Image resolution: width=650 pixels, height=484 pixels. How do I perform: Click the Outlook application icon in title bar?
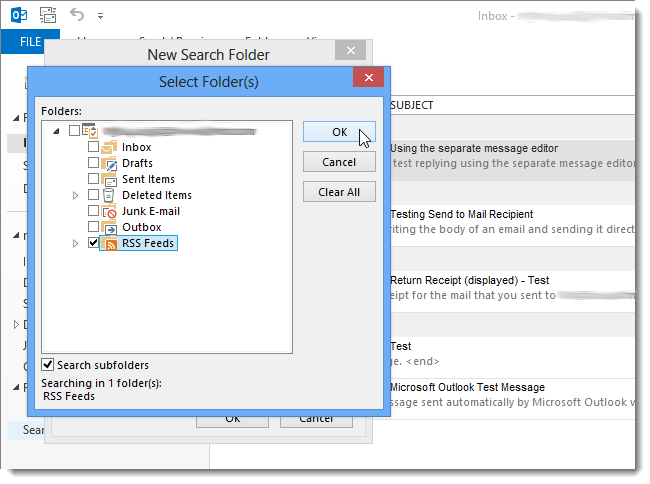(x=19, y=15)
